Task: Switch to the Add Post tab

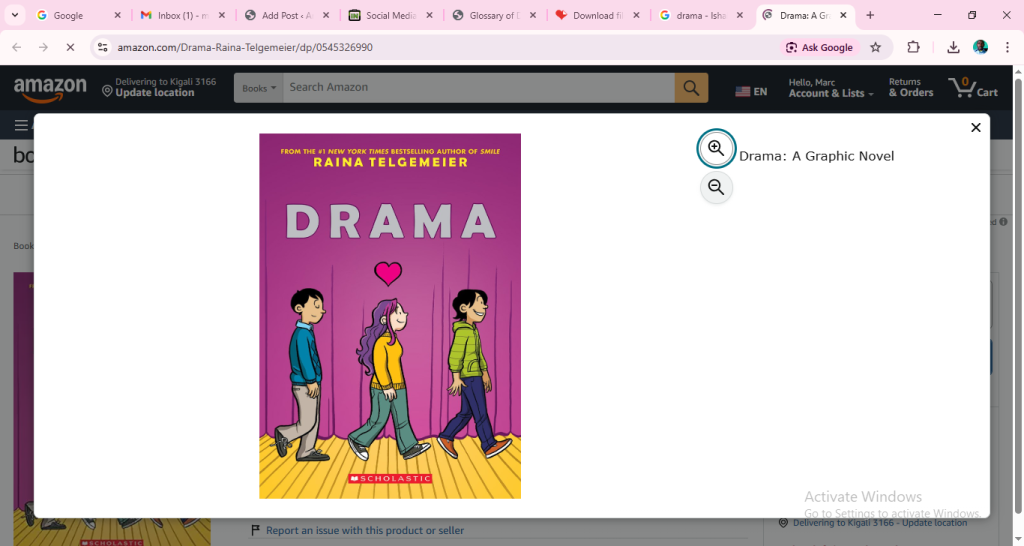Action: point(287,15)
